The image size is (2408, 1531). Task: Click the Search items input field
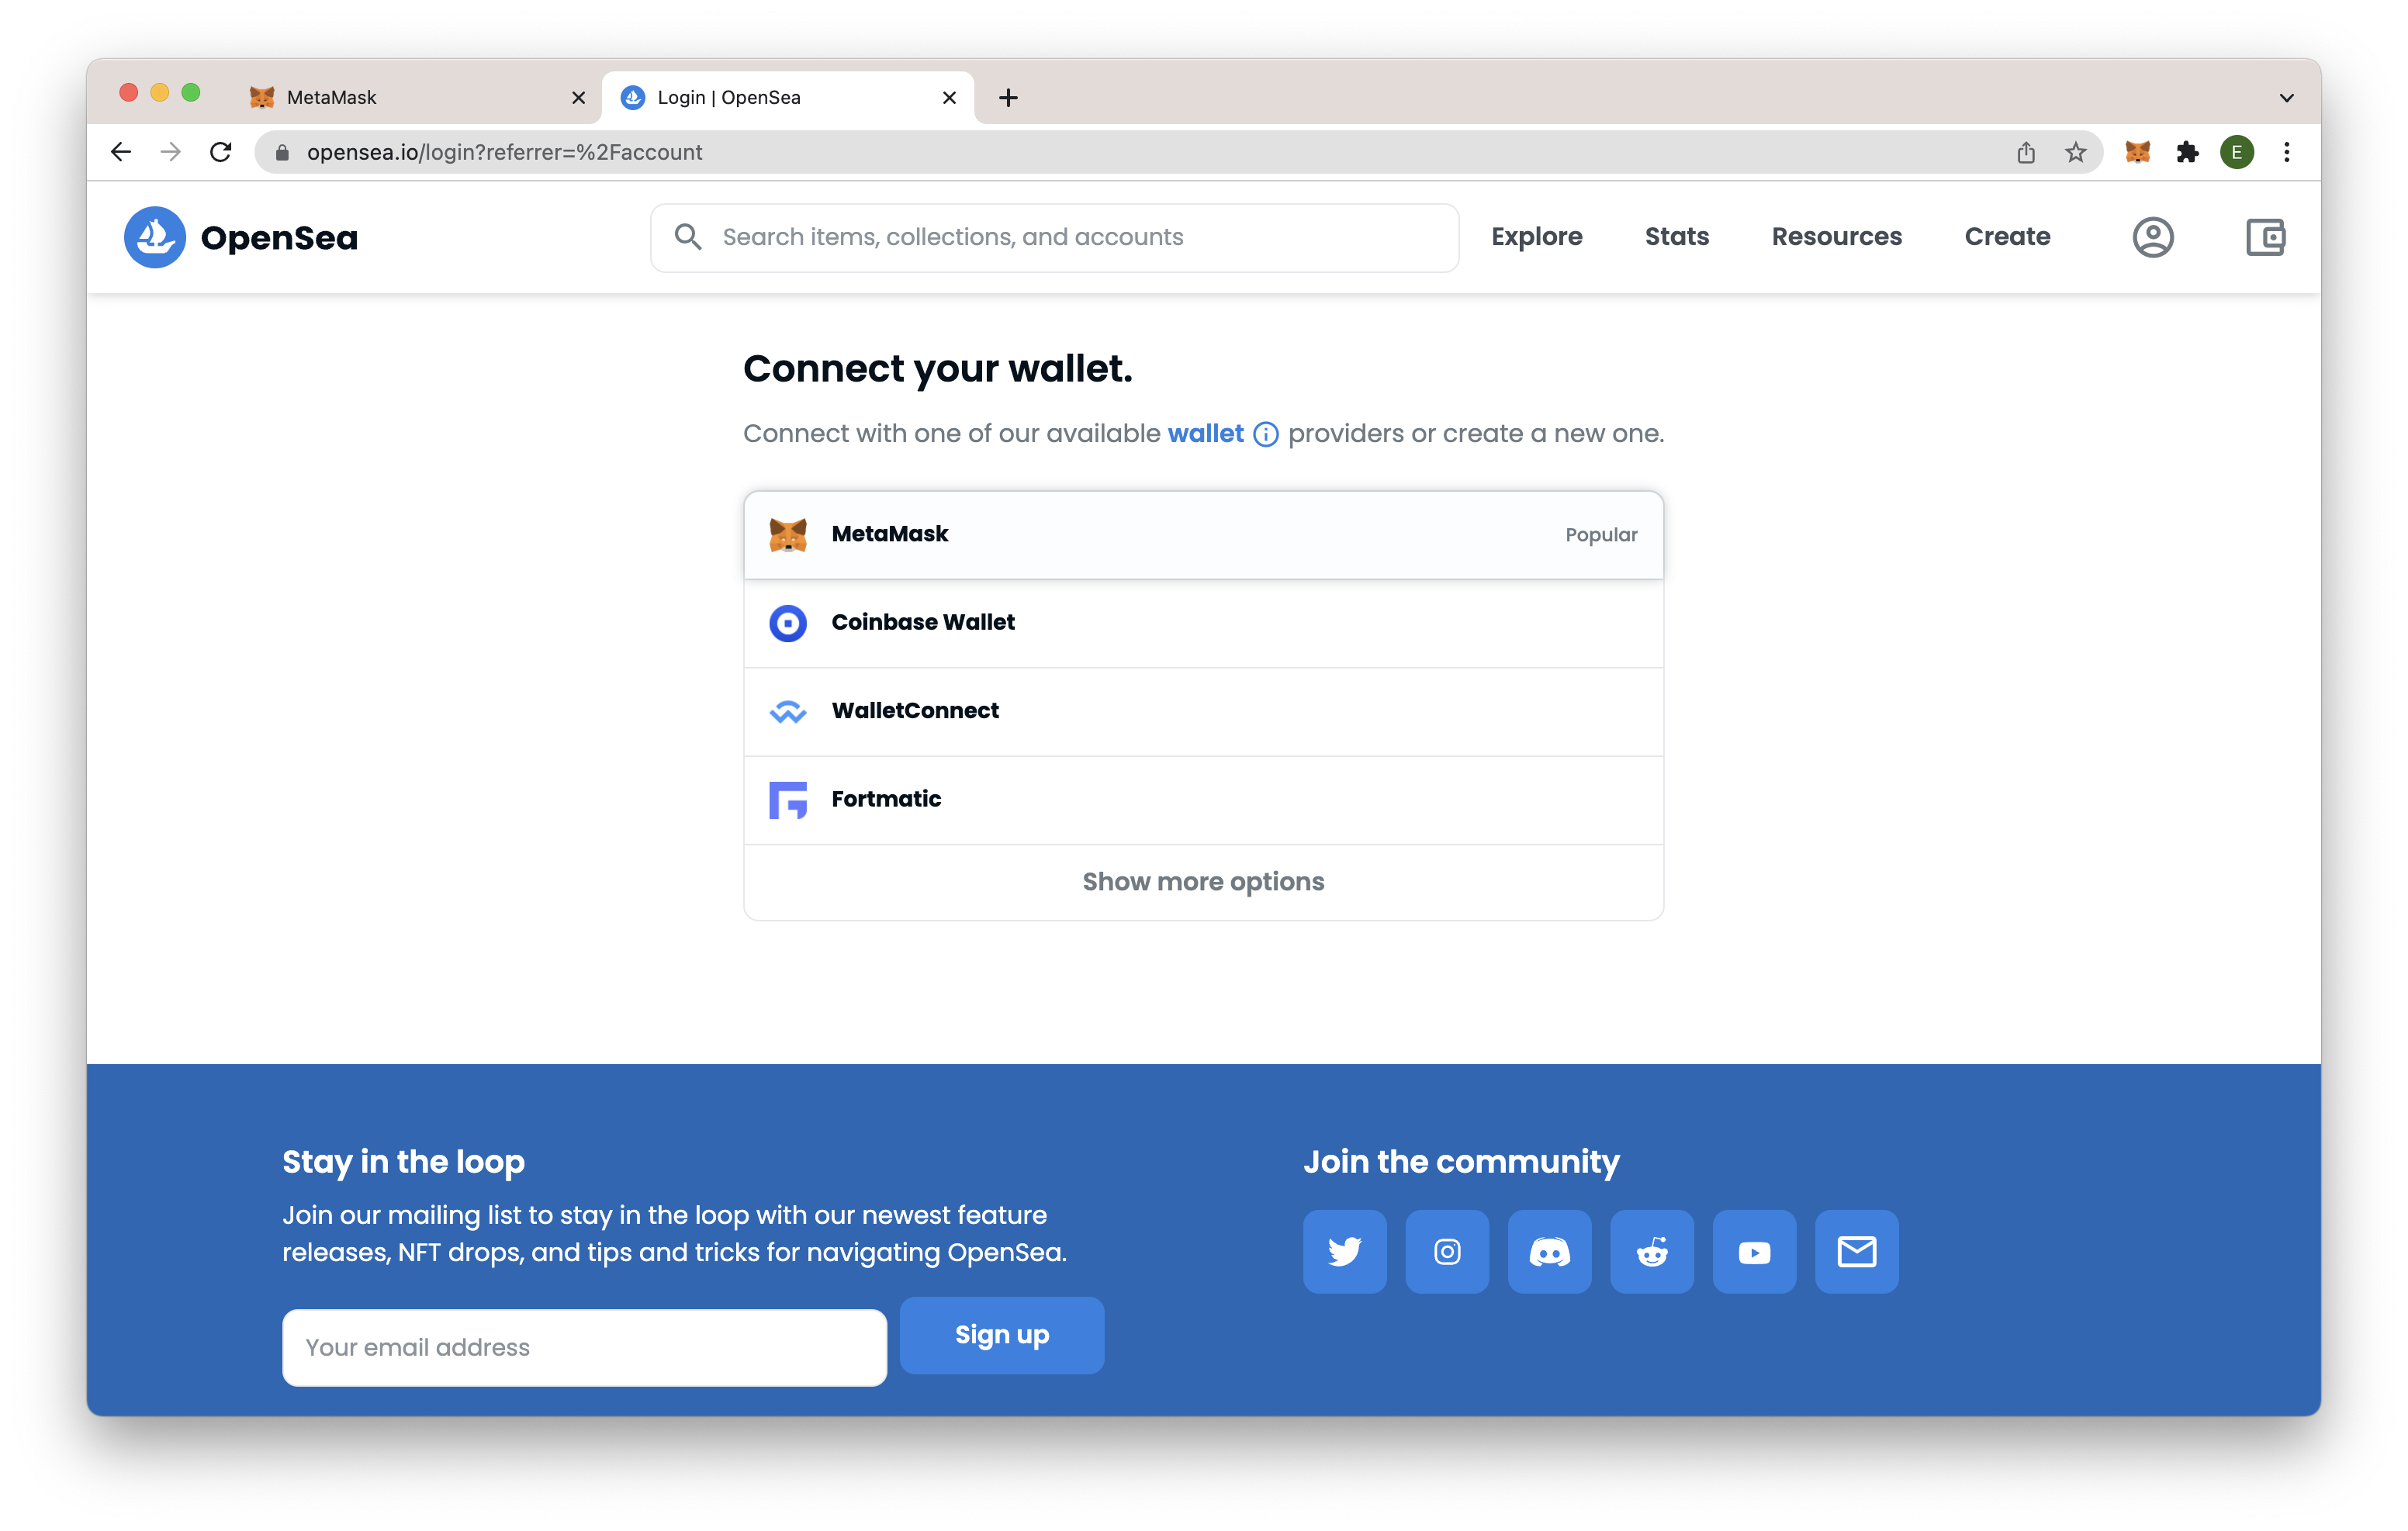[1055, 237]
